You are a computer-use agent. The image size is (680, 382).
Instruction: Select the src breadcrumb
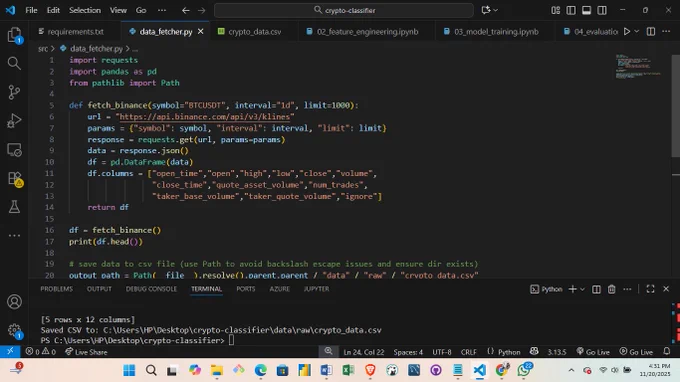click(x=42, y=49)
